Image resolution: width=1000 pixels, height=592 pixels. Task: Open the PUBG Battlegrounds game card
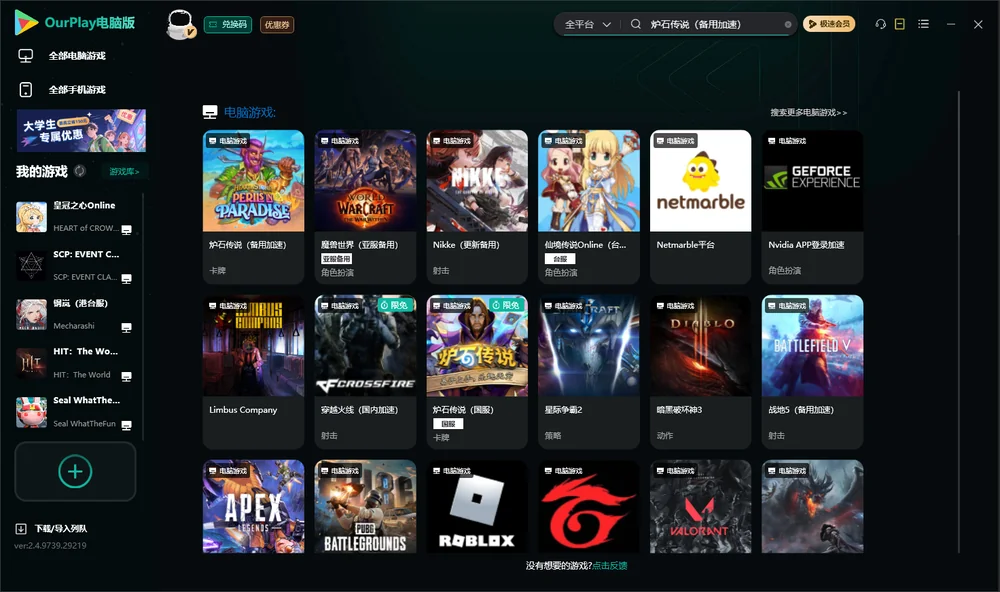click(x=365, y=507)
